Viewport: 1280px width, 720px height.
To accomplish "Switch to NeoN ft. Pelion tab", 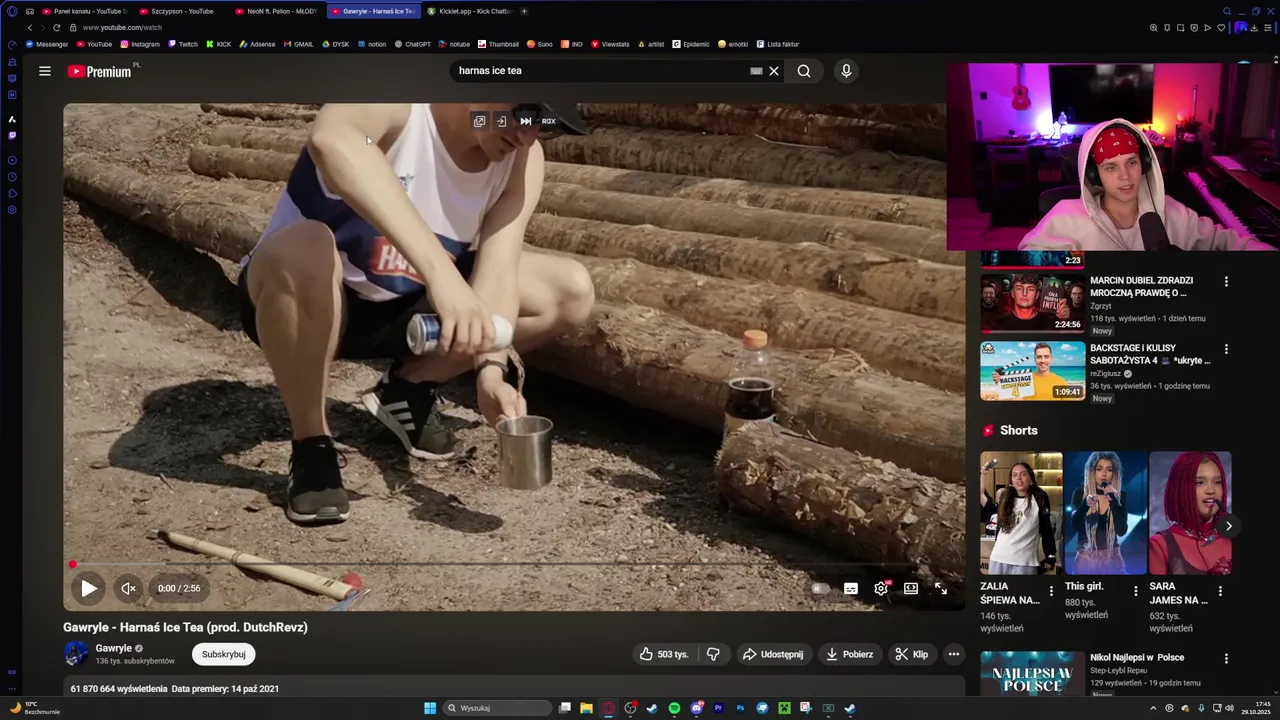I will [x=277, y=11].
